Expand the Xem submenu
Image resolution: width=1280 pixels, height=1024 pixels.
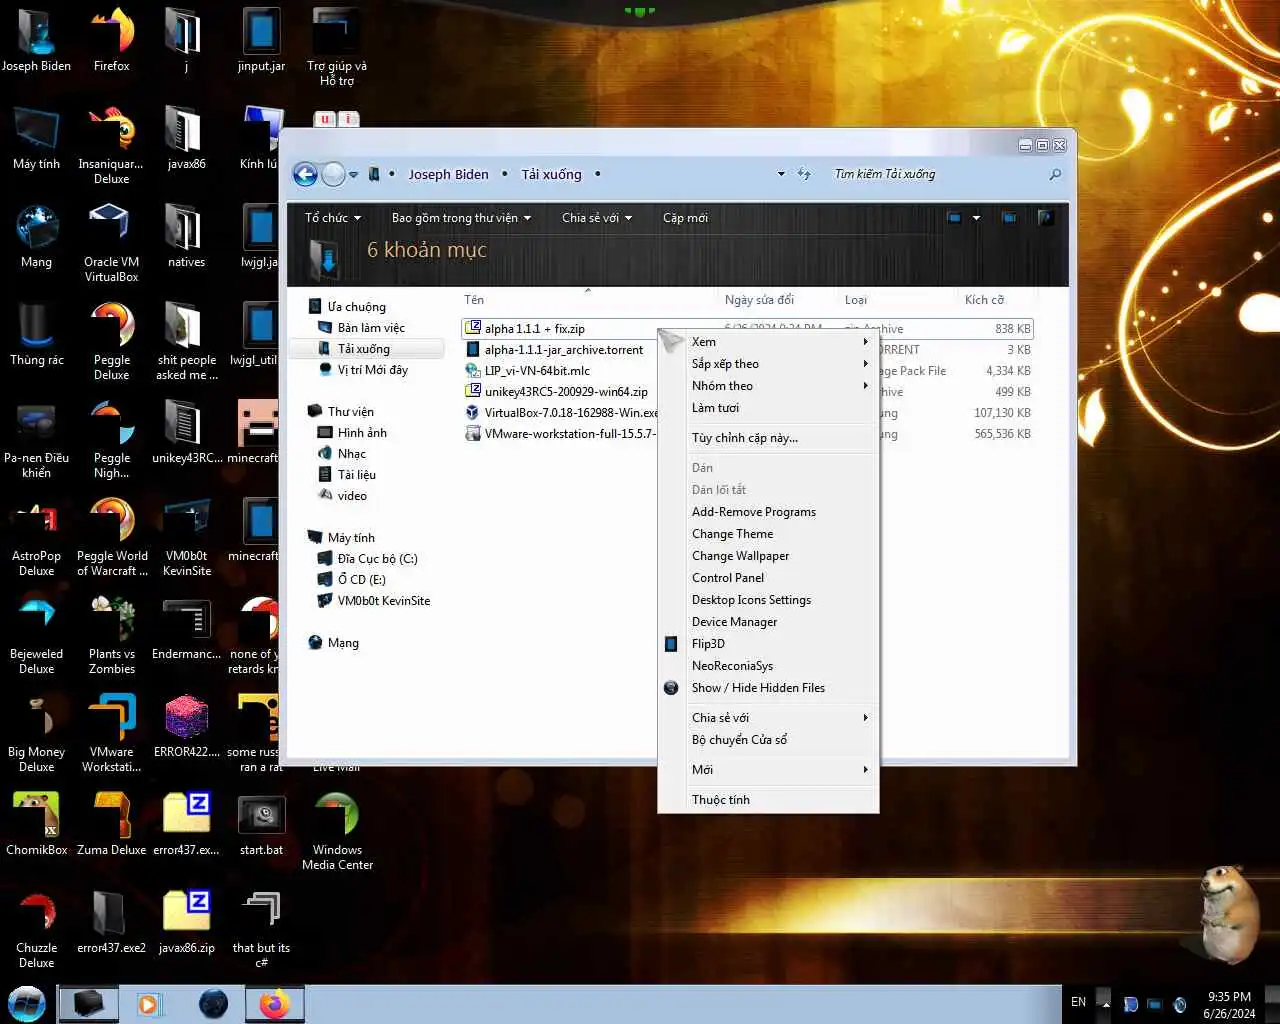pyautogui.click(x=768, y=342)
